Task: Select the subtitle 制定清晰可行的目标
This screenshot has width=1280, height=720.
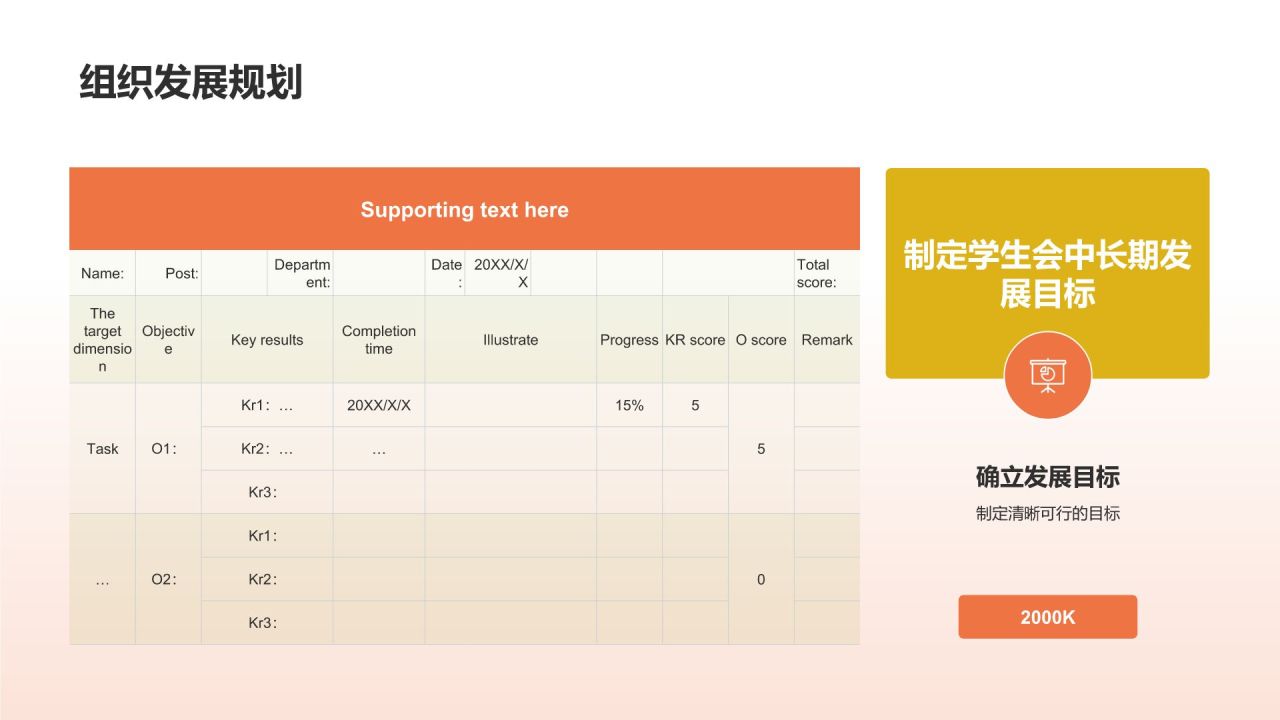Action: point(1047,514)
